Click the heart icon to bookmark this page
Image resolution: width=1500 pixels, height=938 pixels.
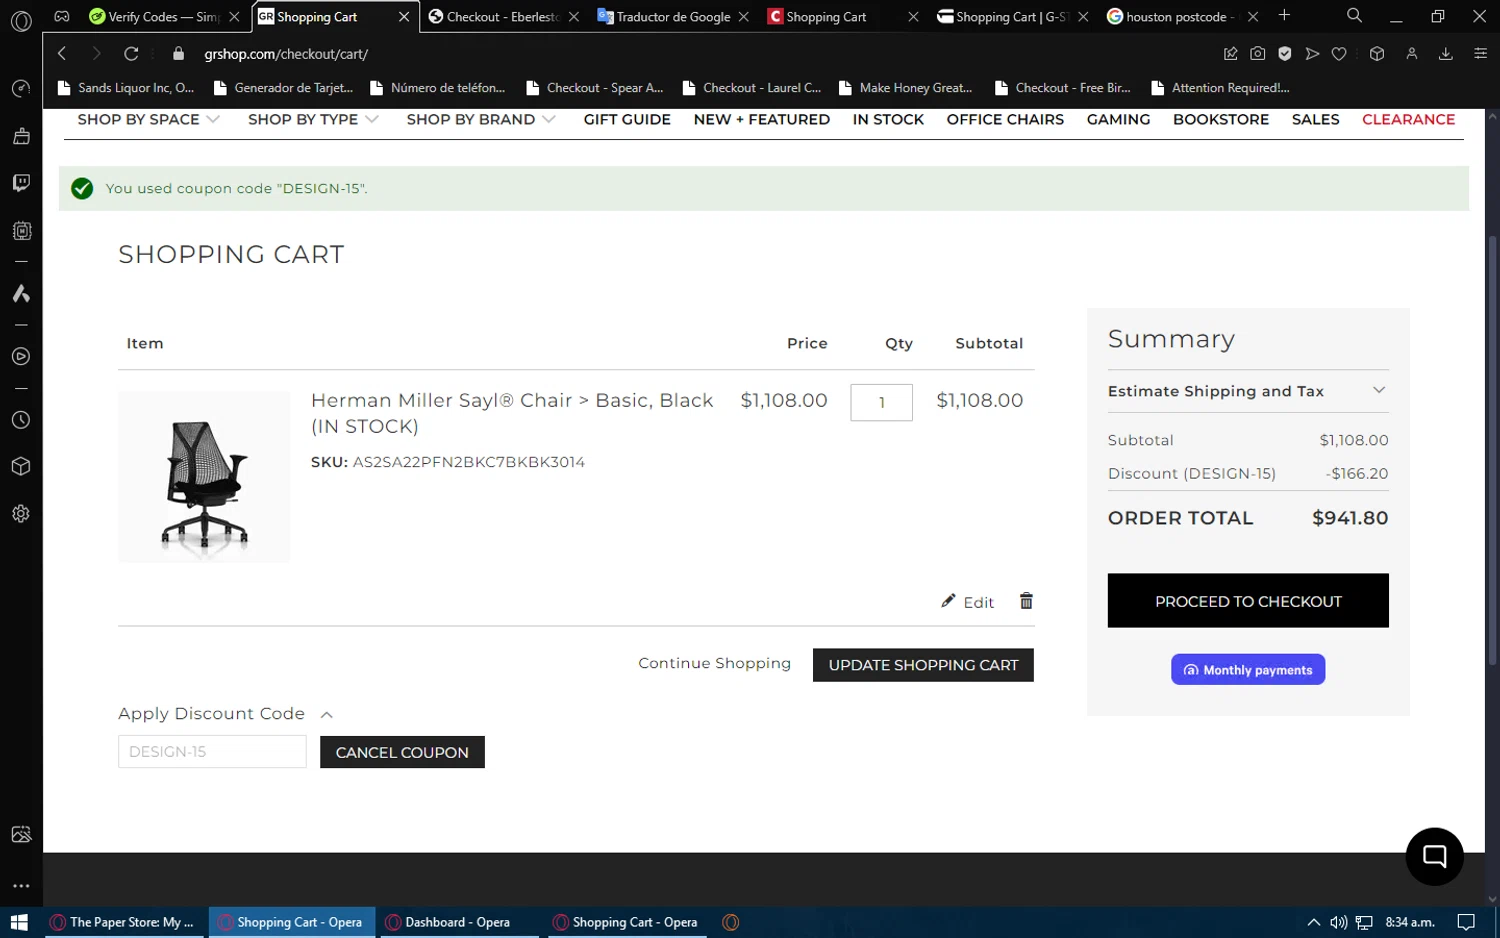pos(1339,54)
